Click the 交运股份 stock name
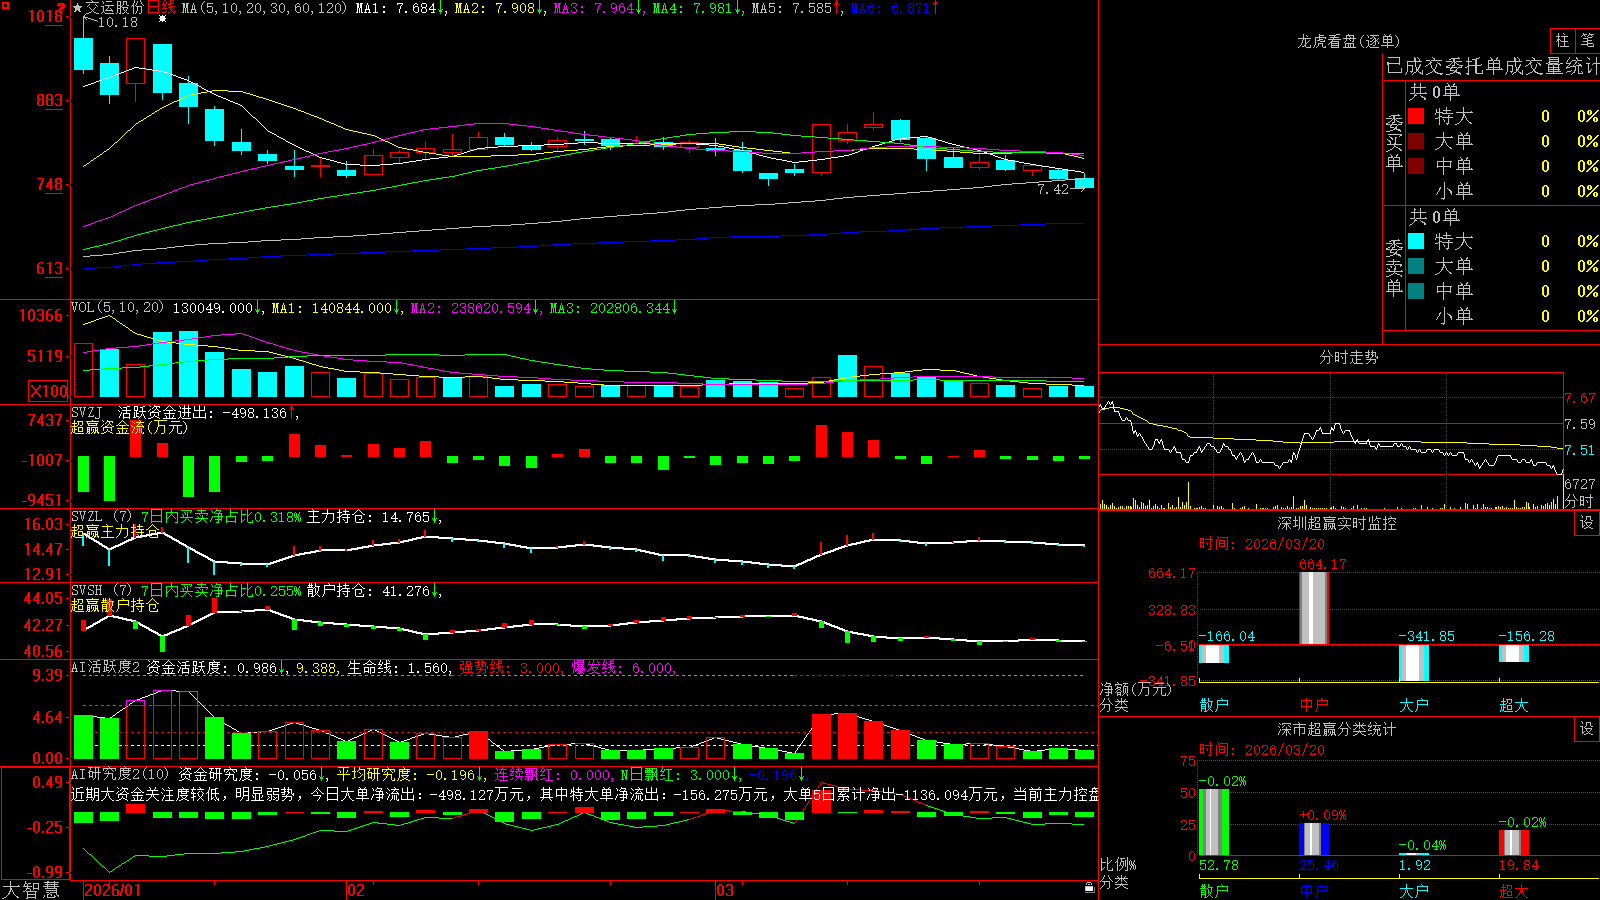The height and width of the screenshot is (900, 1600). (115, 8)
